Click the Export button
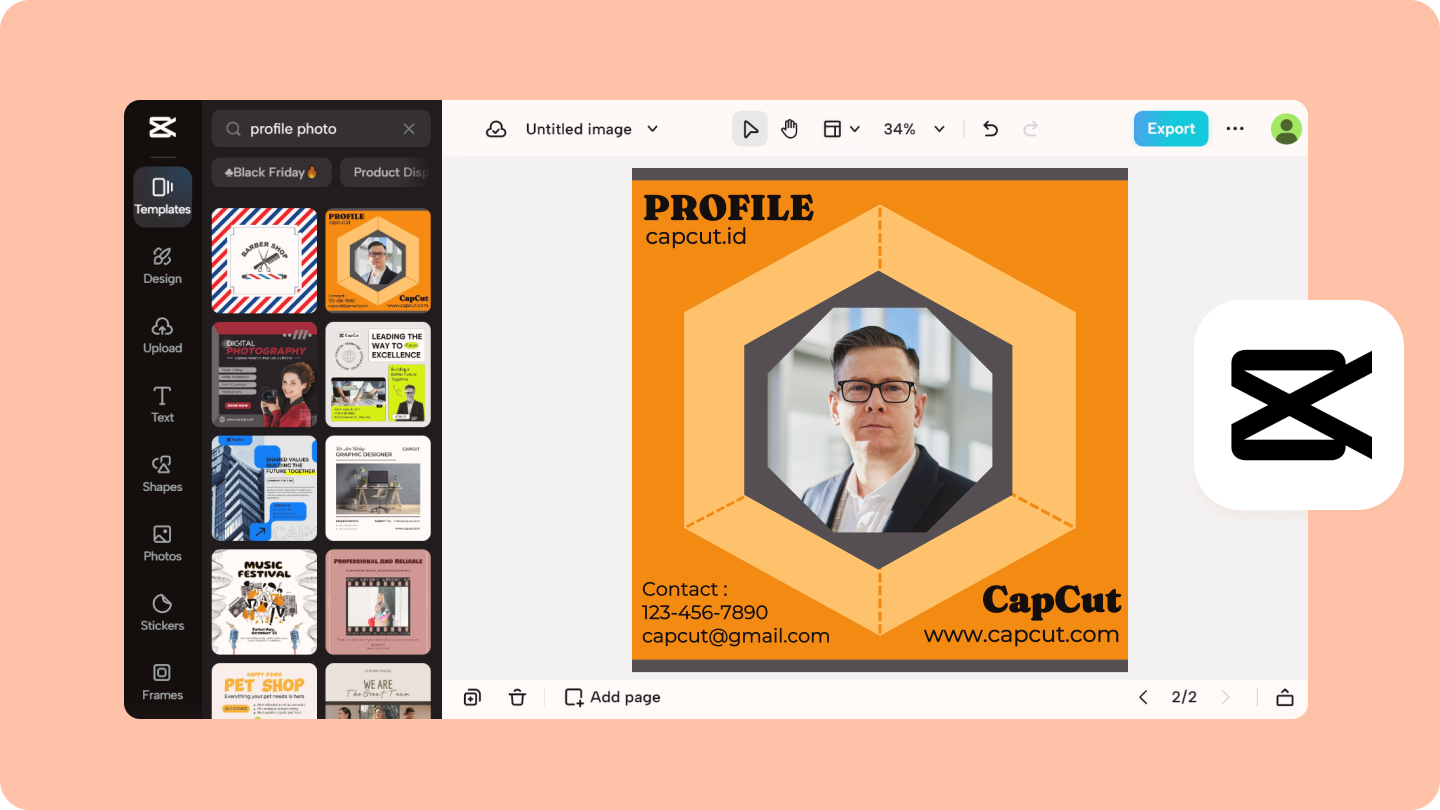The width and height of the screenshot is (1440, 810). (1170, 128)
